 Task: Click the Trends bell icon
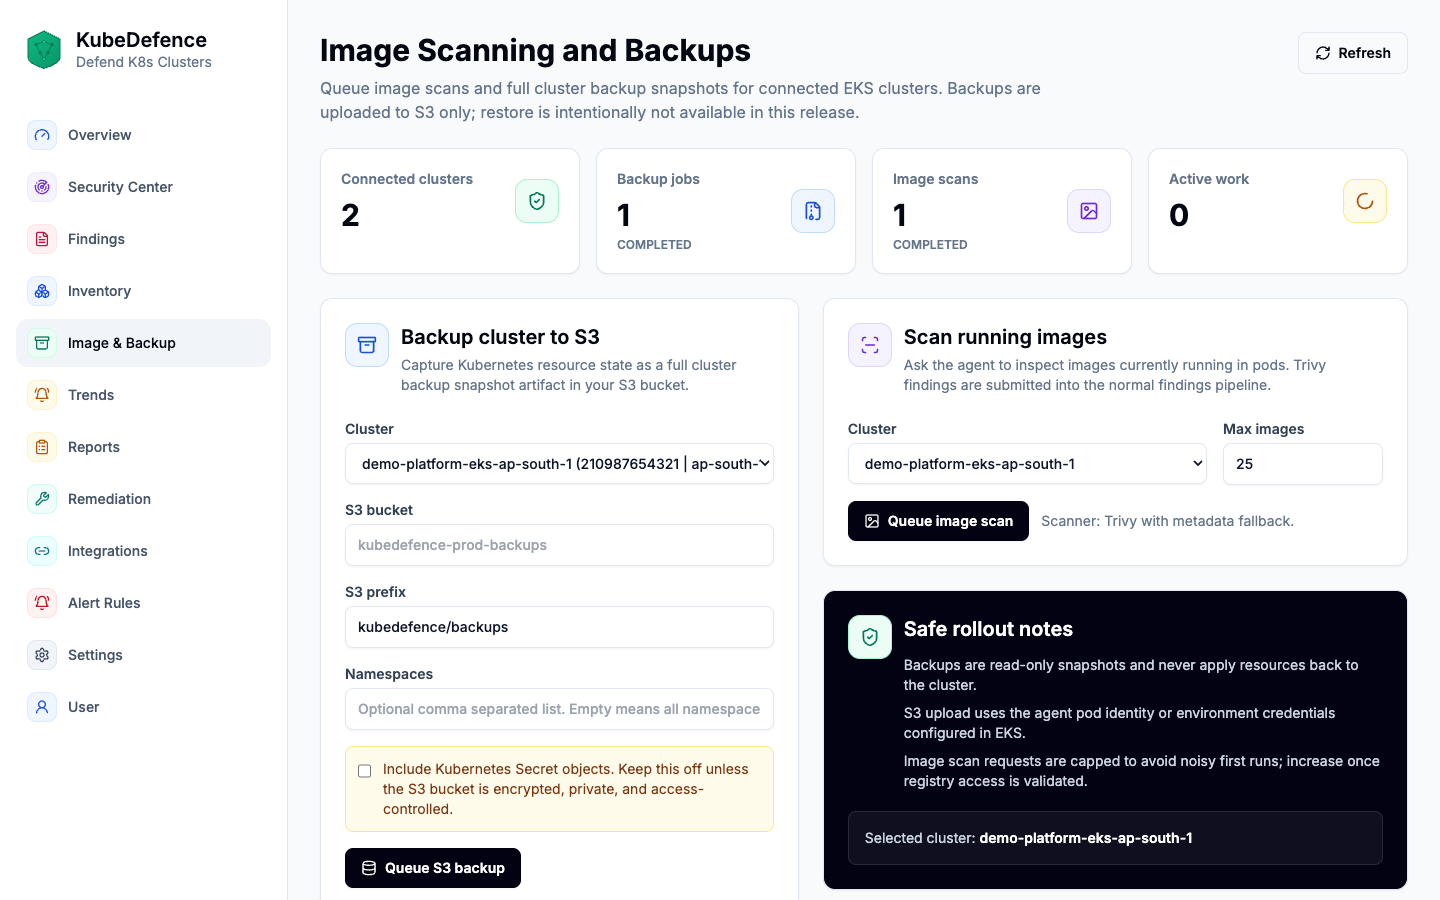pos(42,395)
